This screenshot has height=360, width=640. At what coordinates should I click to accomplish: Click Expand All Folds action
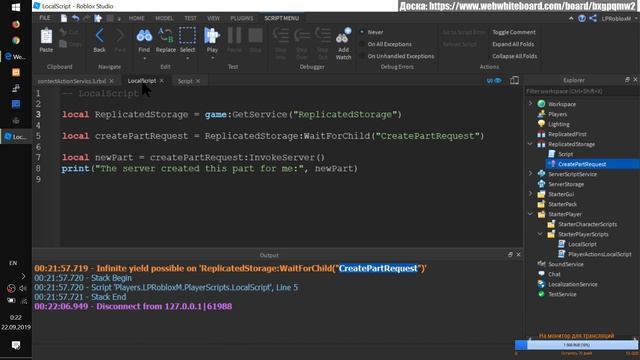[x=513, y=44]
